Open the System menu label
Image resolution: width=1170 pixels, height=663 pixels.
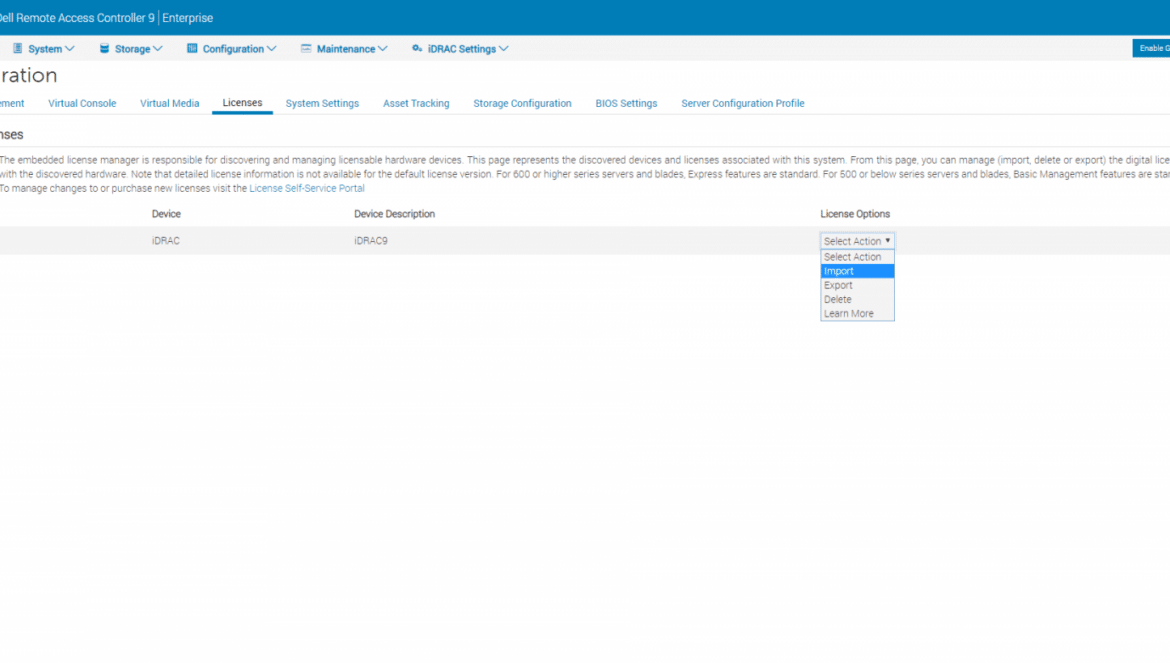[x=45, y=49]
